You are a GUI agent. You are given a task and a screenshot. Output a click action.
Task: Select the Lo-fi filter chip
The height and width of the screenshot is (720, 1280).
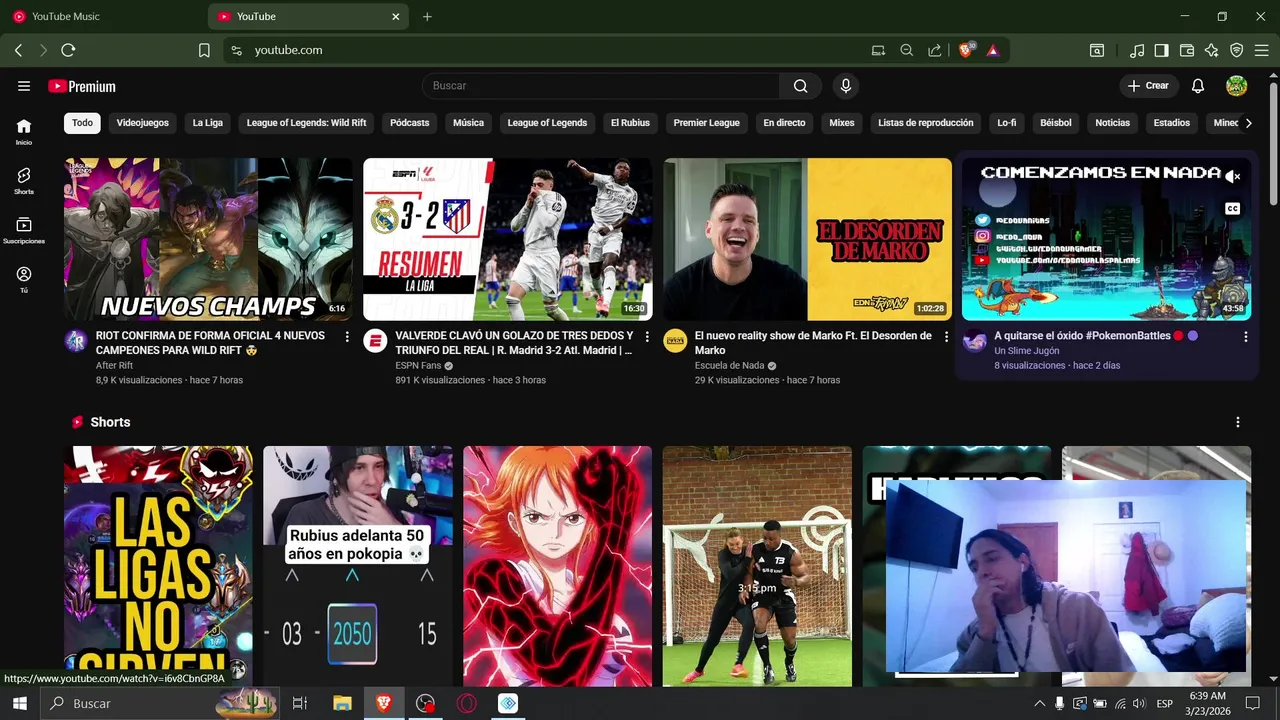click(x=1007, y=123)
